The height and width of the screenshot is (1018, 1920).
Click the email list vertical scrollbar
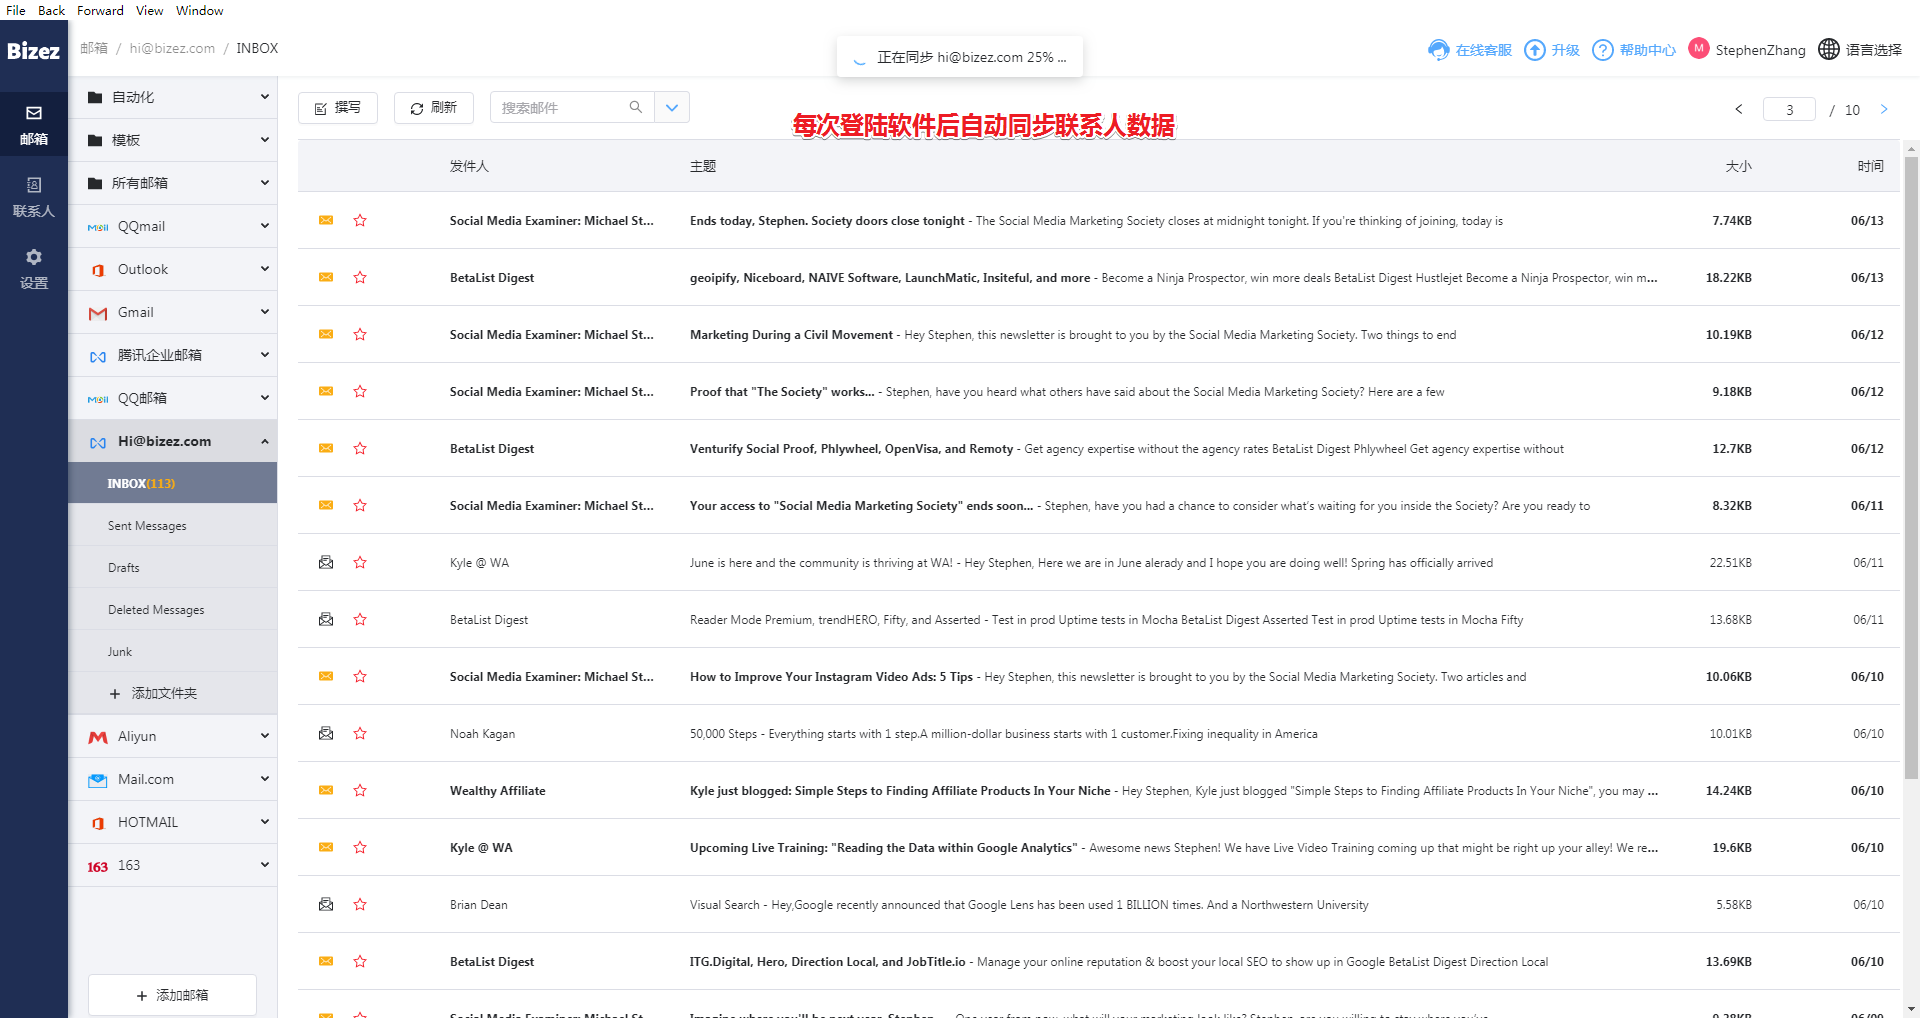pyautogui.click(x=1911, y=467)
